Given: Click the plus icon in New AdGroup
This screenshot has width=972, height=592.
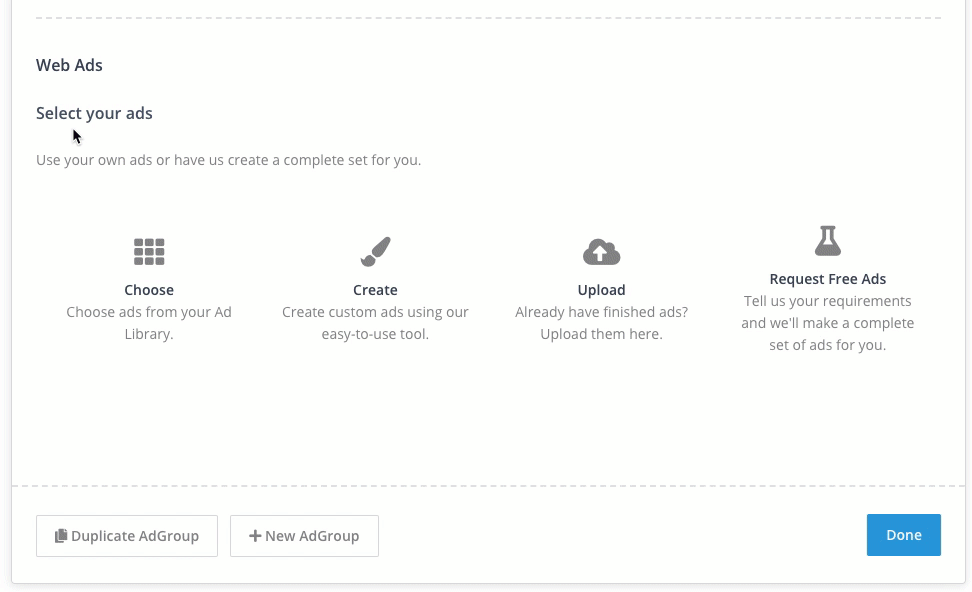Looking at the screenshot, I should (x=255, y=536).
